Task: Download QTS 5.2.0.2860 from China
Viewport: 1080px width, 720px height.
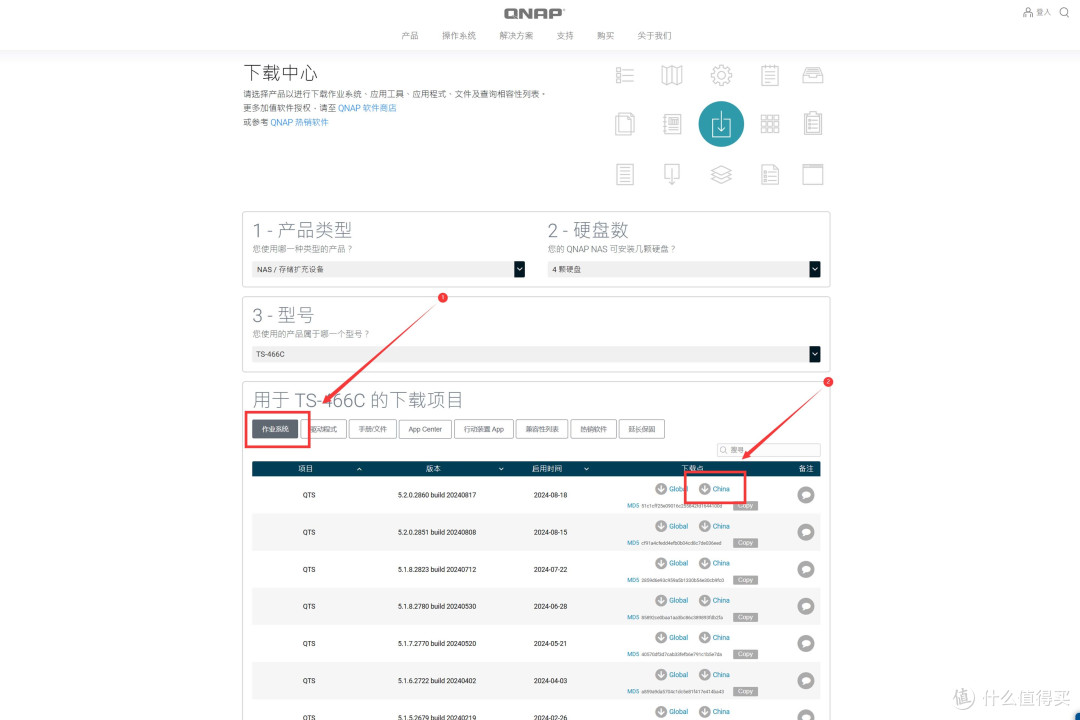Action: coord(714,488)
